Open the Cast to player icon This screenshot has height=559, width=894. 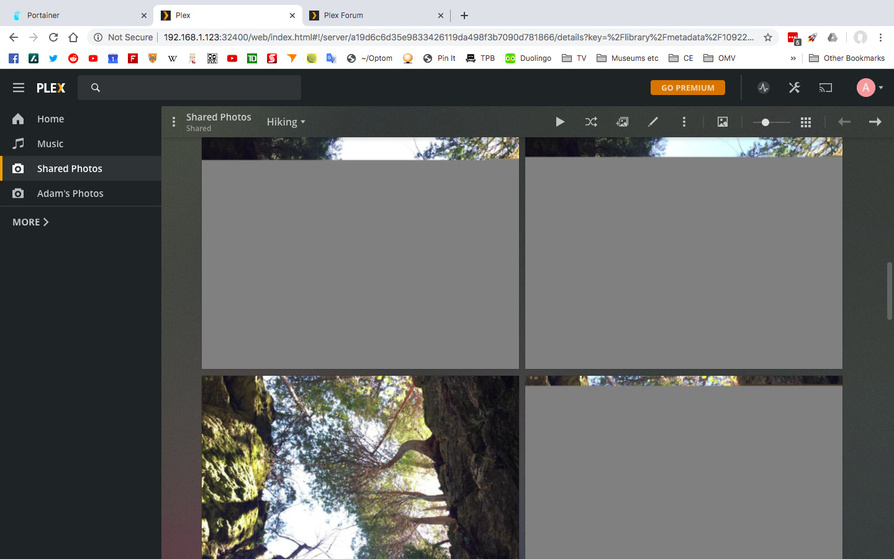tap(826, 88)
